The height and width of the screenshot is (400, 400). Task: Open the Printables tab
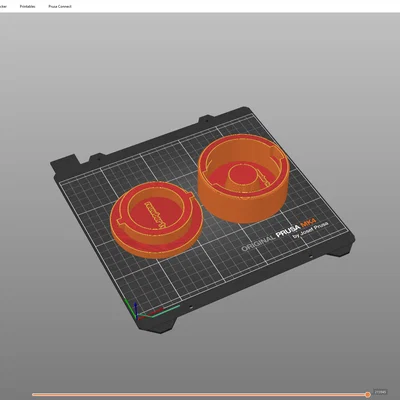27,6
